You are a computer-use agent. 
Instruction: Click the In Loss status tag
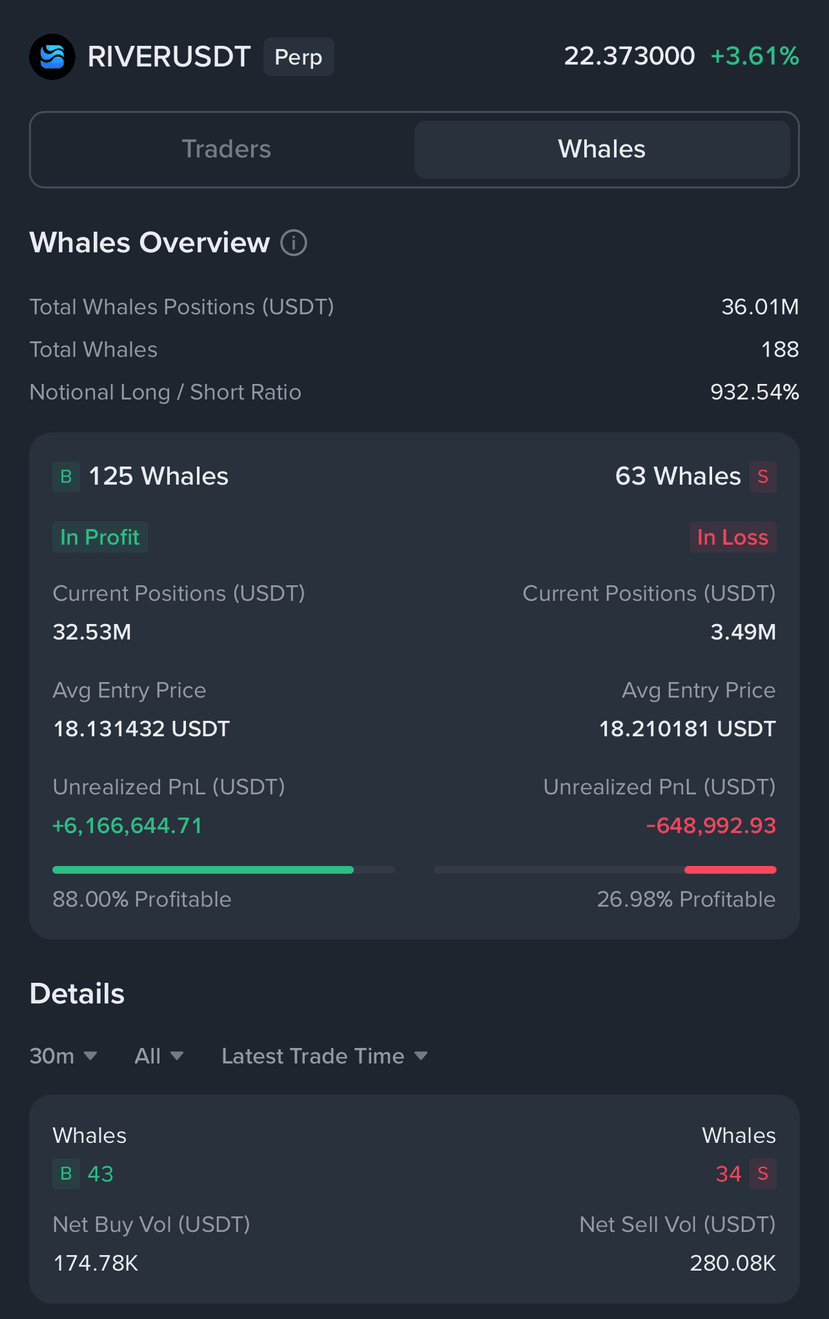732,537
